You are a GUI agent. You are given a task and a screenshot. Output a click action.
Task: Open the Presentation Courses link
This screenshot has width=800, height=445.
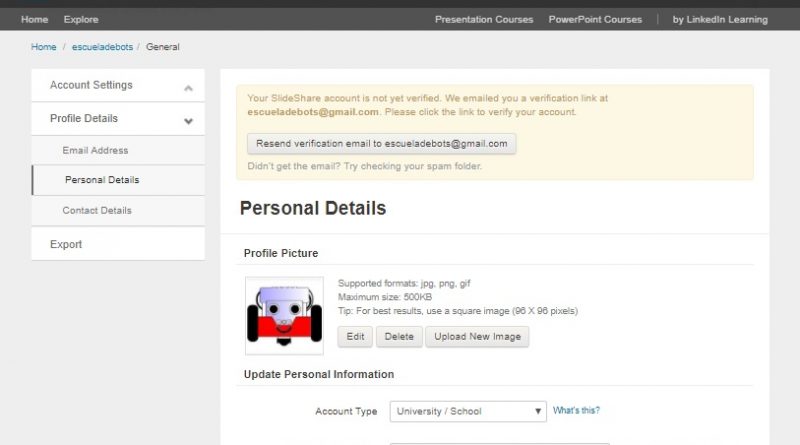click(x=484, y=19)
